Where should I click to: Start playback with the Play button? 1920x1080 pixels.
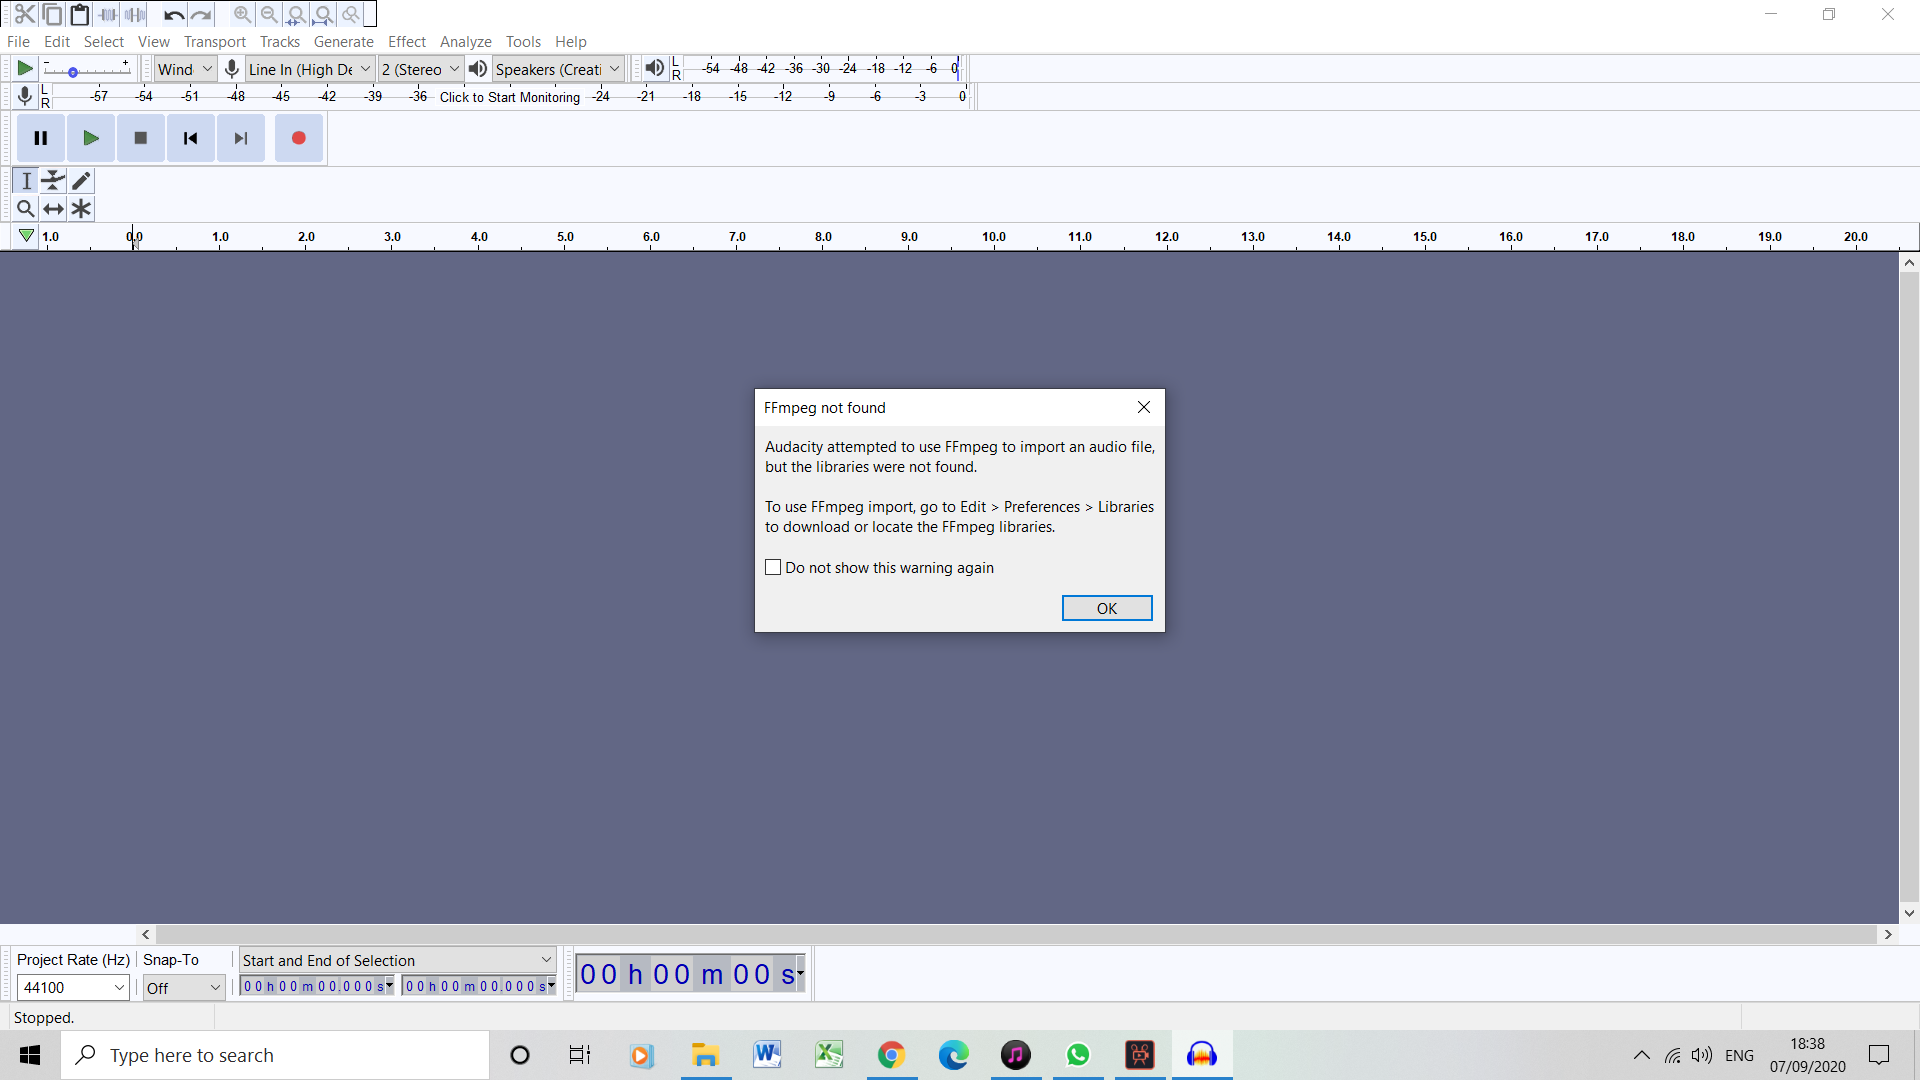[91, 138]
